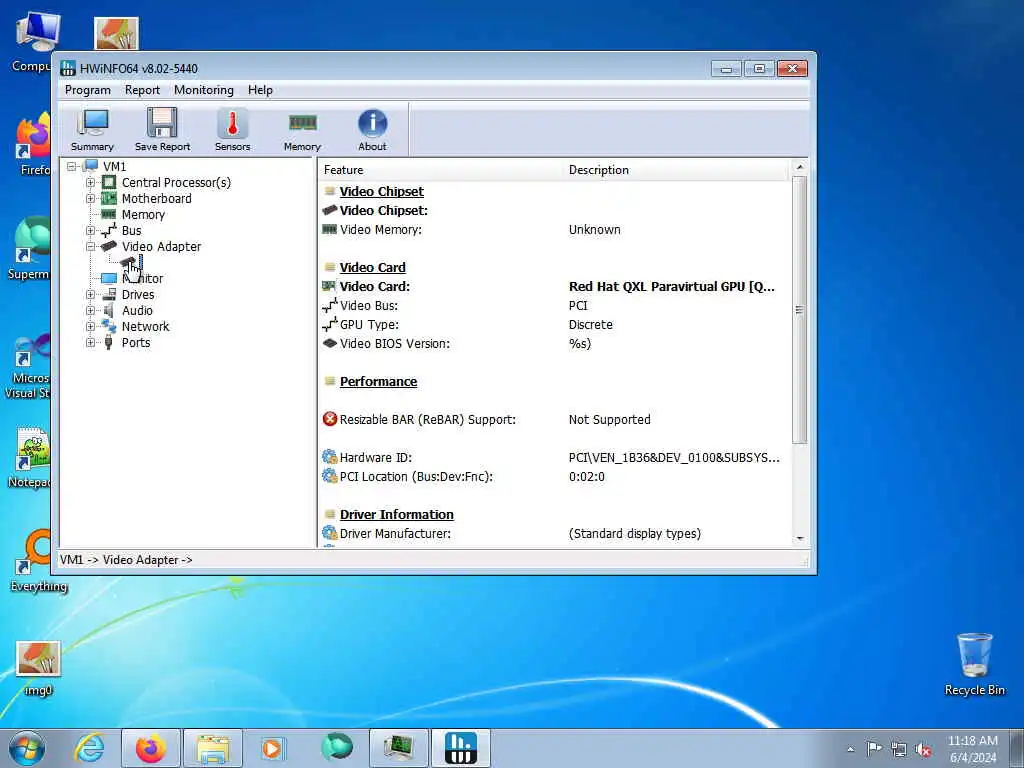The height and width of the screenshot is (768, 1024).
Task: Select Motherboard in the tree
Action: 157,199
